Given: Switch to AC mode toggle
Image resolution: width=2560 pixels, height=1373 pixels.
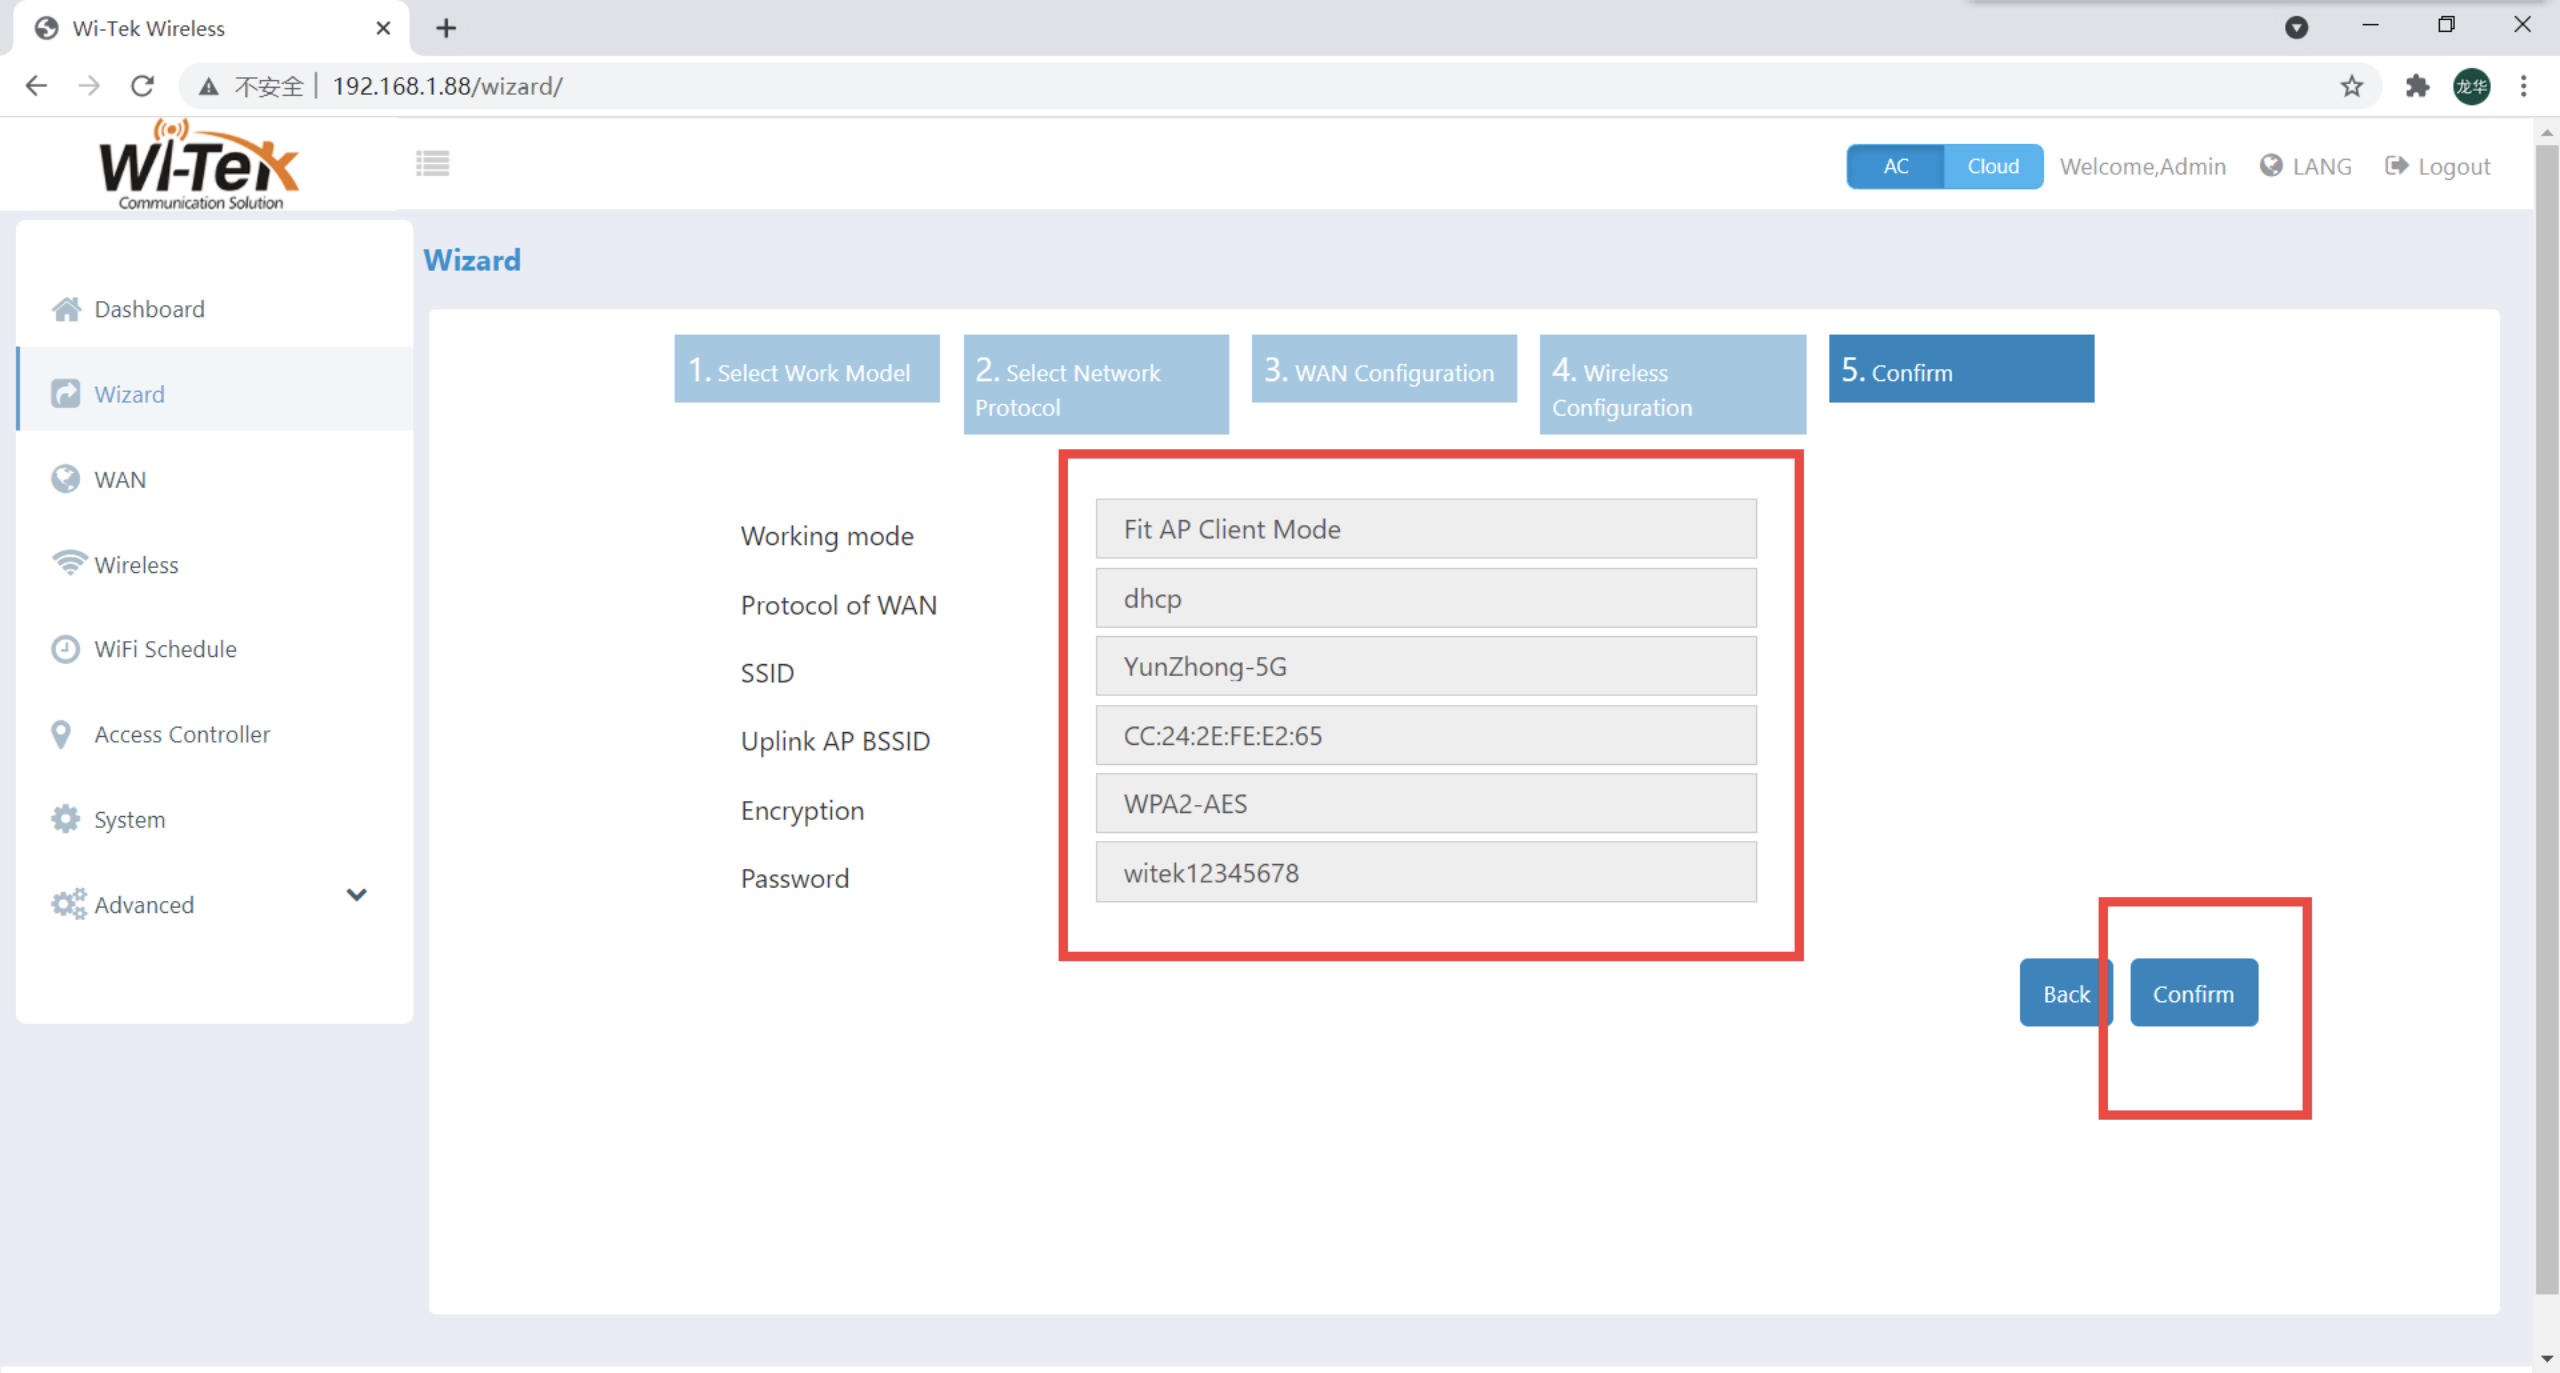Looking at the screenshot, I should tap(1895, 166).
